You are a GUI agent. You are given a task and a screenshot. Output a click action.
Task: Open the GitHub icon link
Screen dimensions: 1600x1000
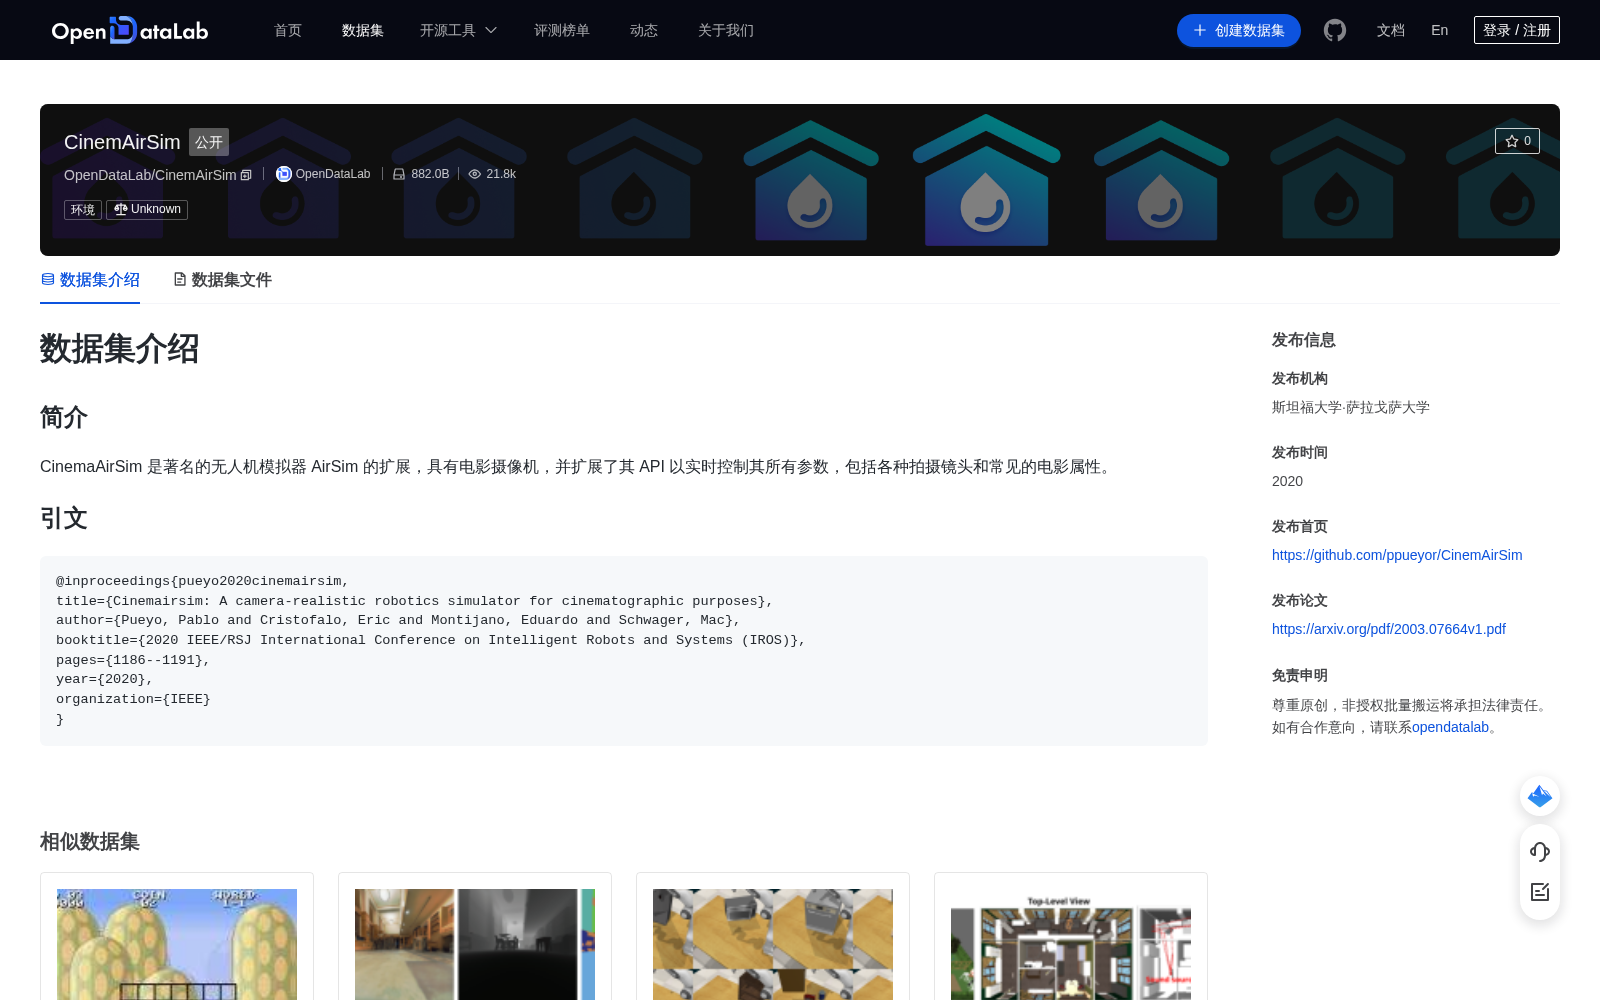pyautogui.click(x=1335, y=30)
